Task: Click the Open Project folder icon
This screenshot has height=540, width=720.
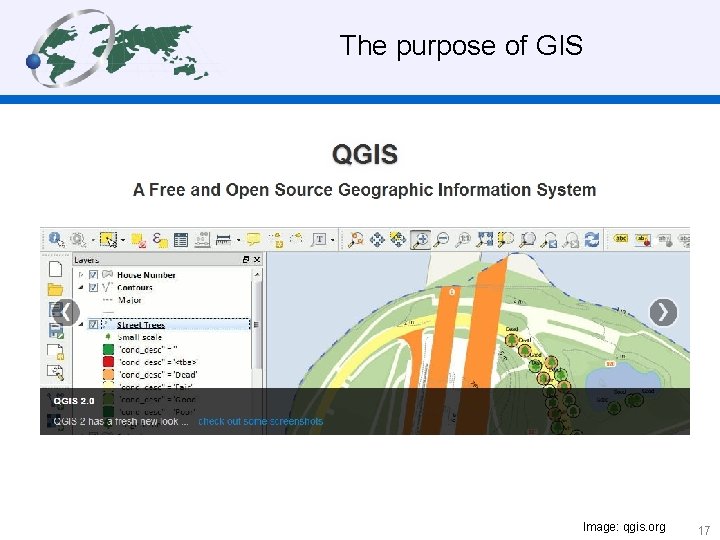Action: (55, 289)
